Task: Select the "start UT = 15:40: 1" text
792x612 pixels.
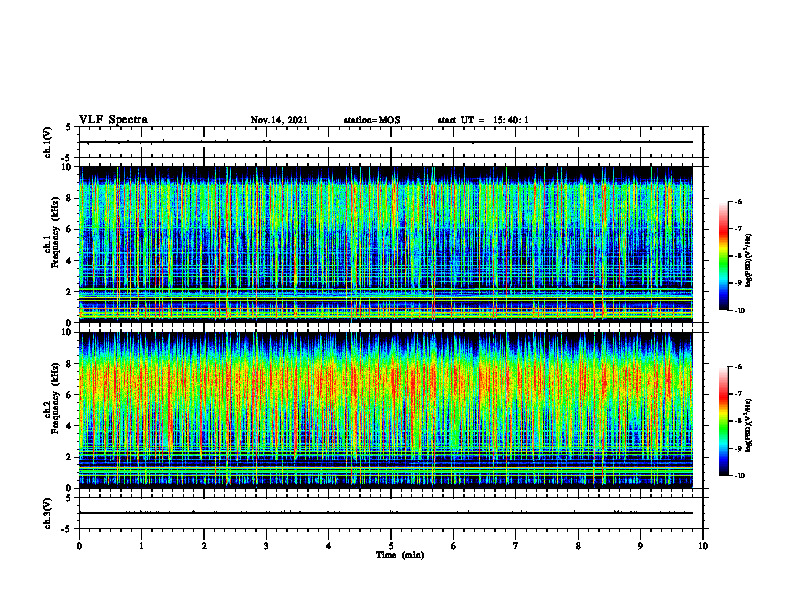Action: coord(483,120)
